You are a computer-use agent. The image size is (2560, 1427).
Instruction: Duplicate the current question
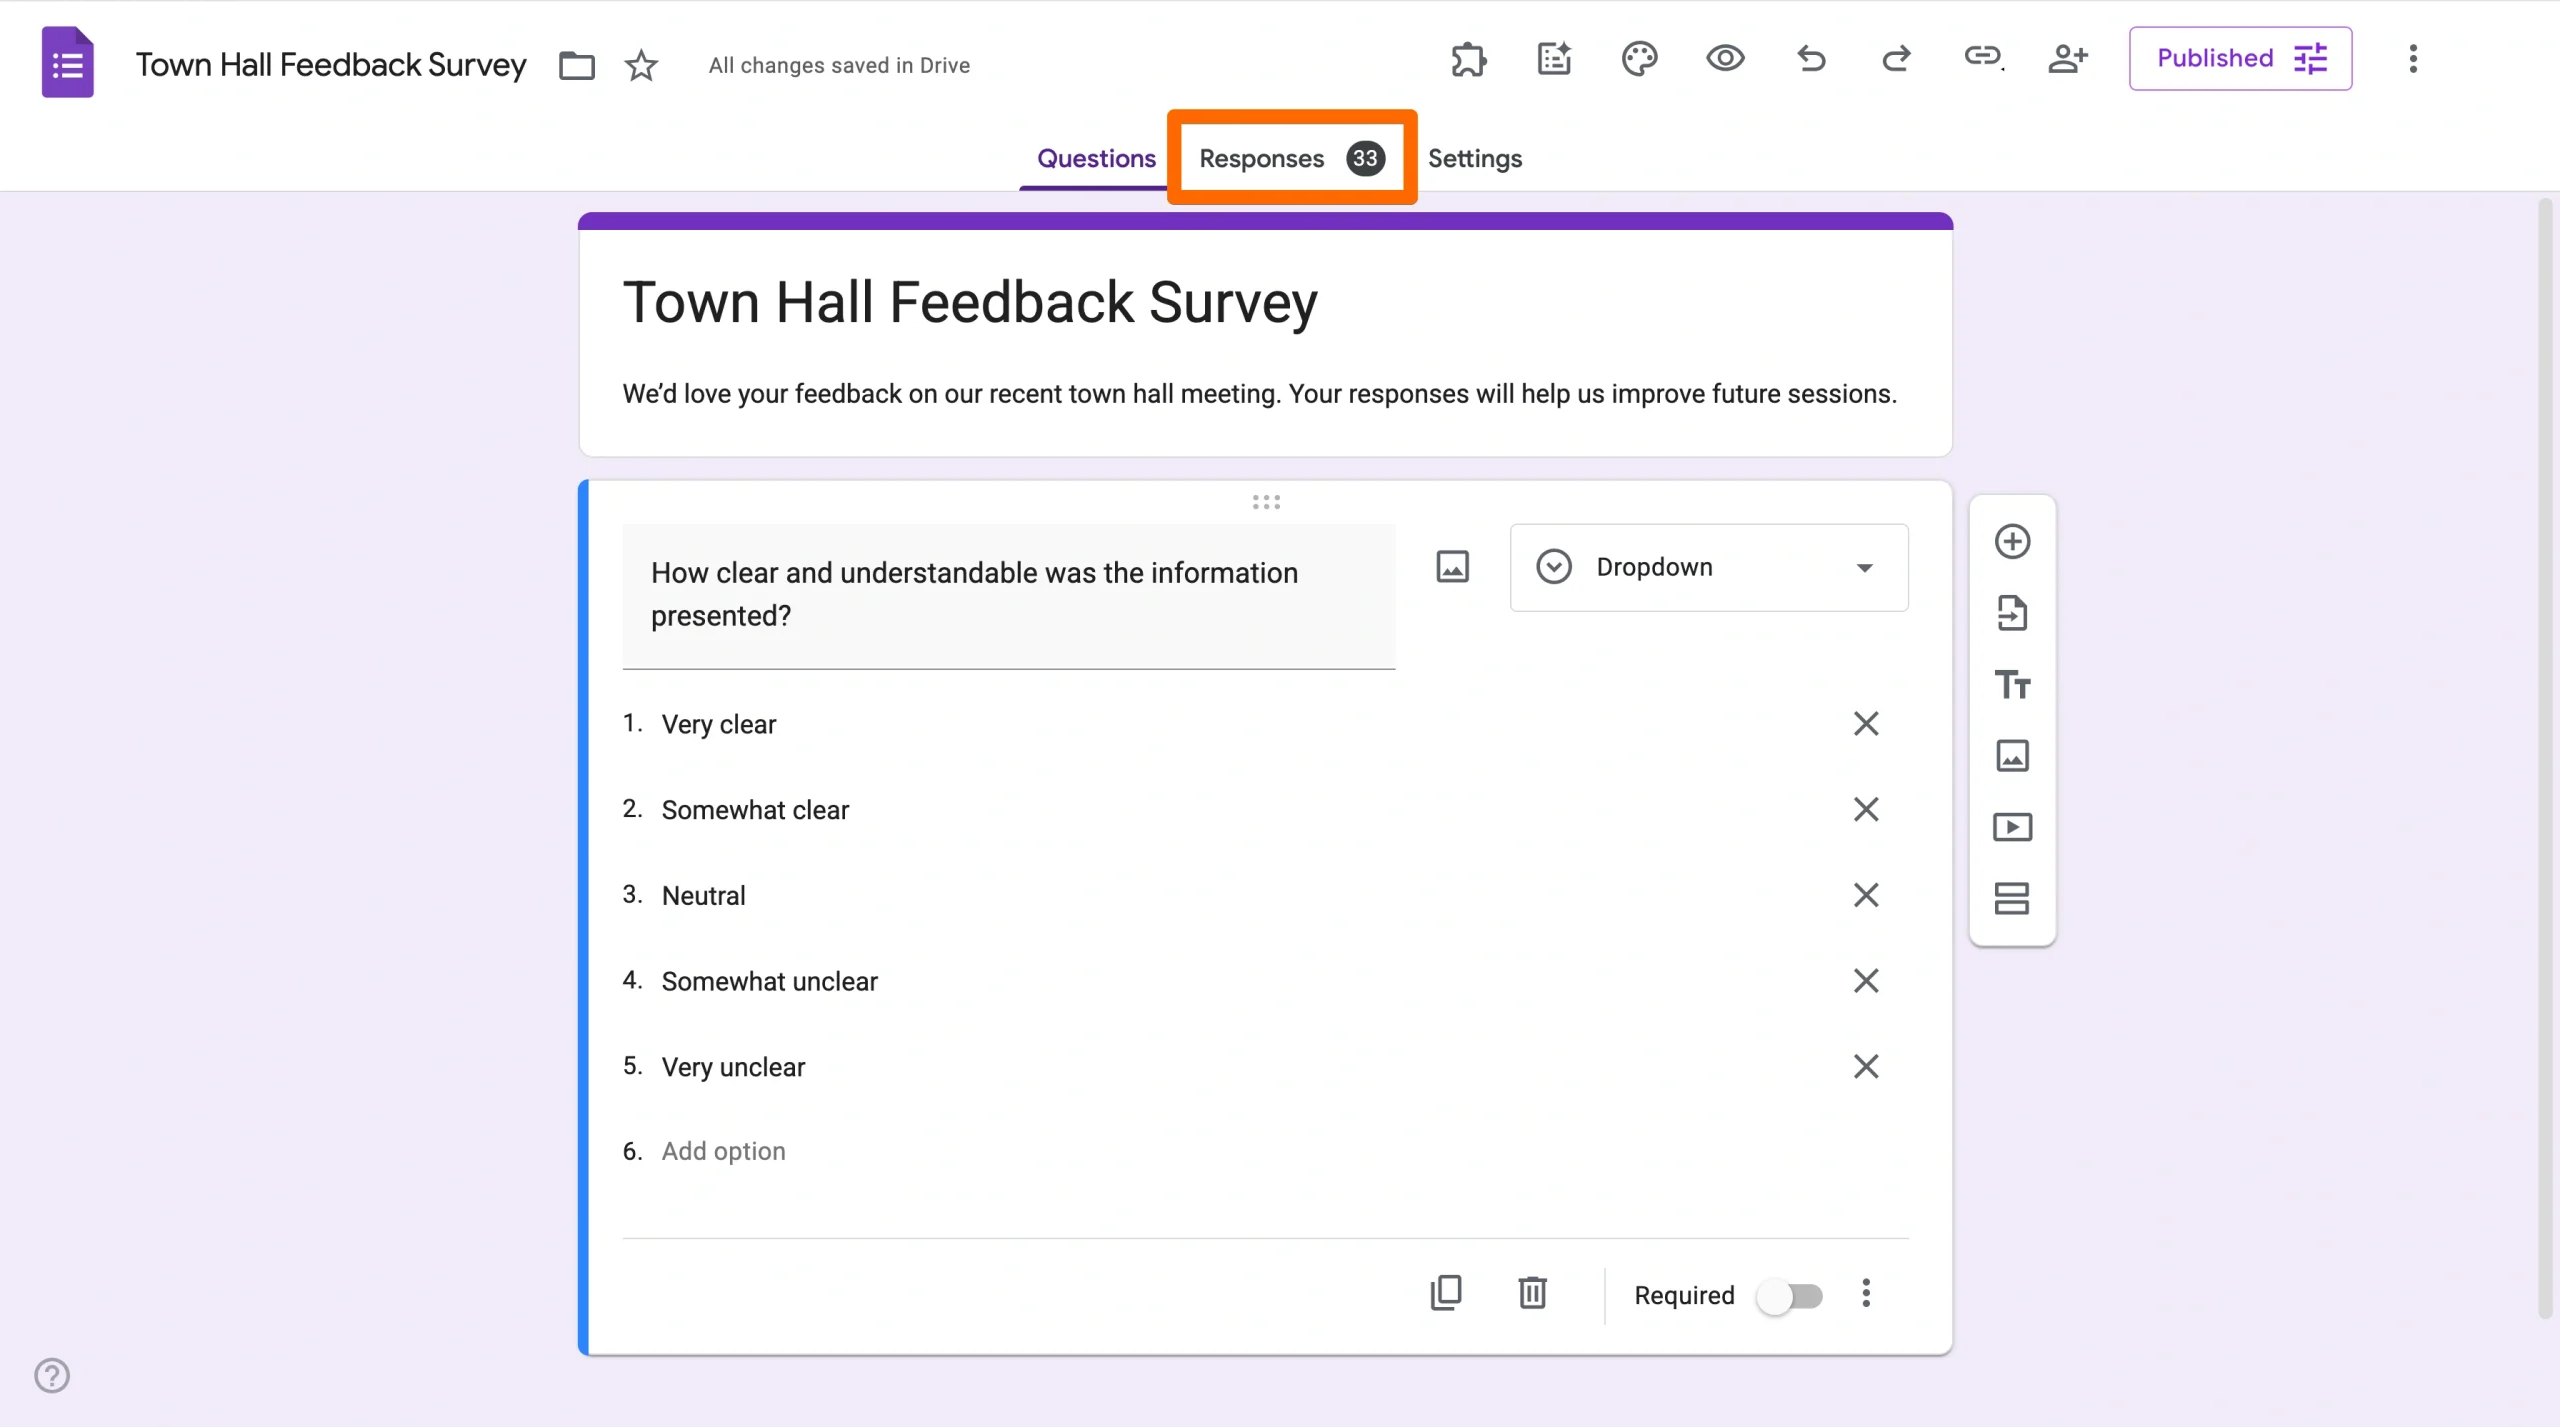[x=1447, y=1292]
